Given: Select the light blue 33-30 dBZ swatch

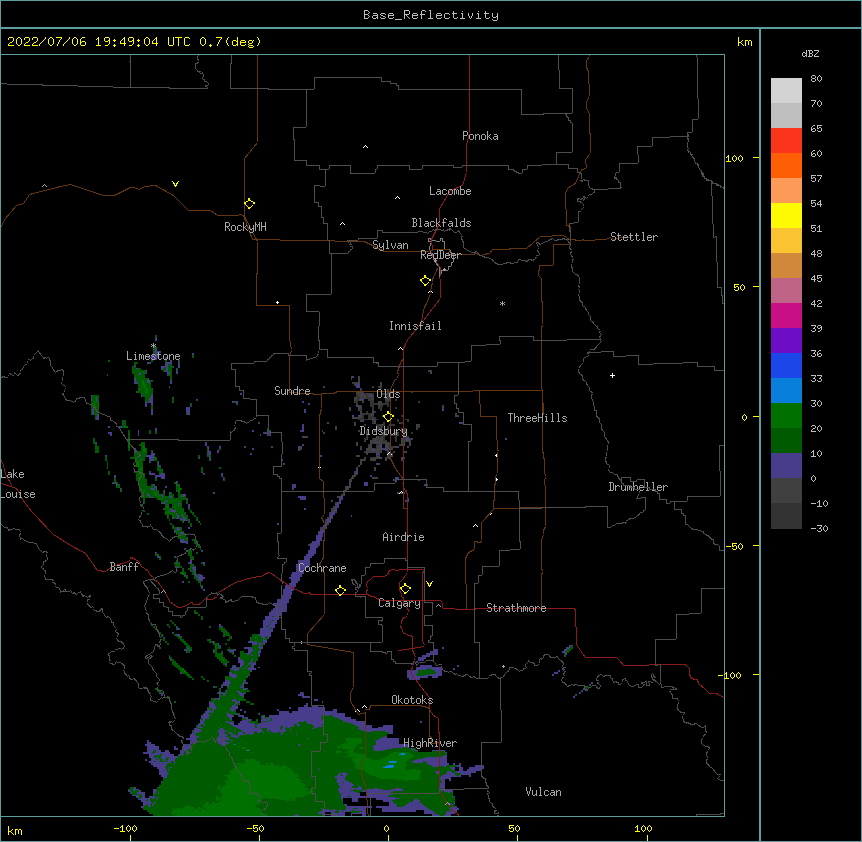Looking at the screenshot, I should tap(786, 391).
